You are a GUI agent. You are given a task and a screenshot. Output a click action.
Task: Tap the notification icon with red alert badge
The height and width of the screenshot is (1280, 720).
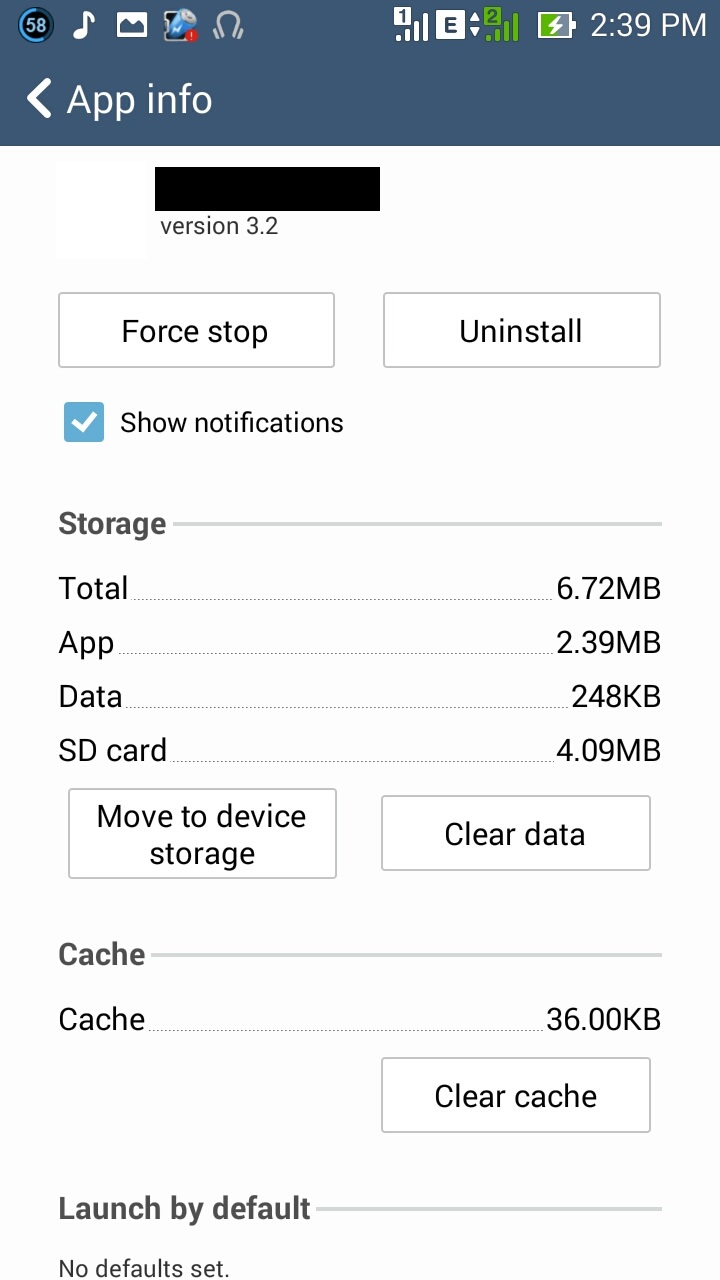[x=180, y=25]
